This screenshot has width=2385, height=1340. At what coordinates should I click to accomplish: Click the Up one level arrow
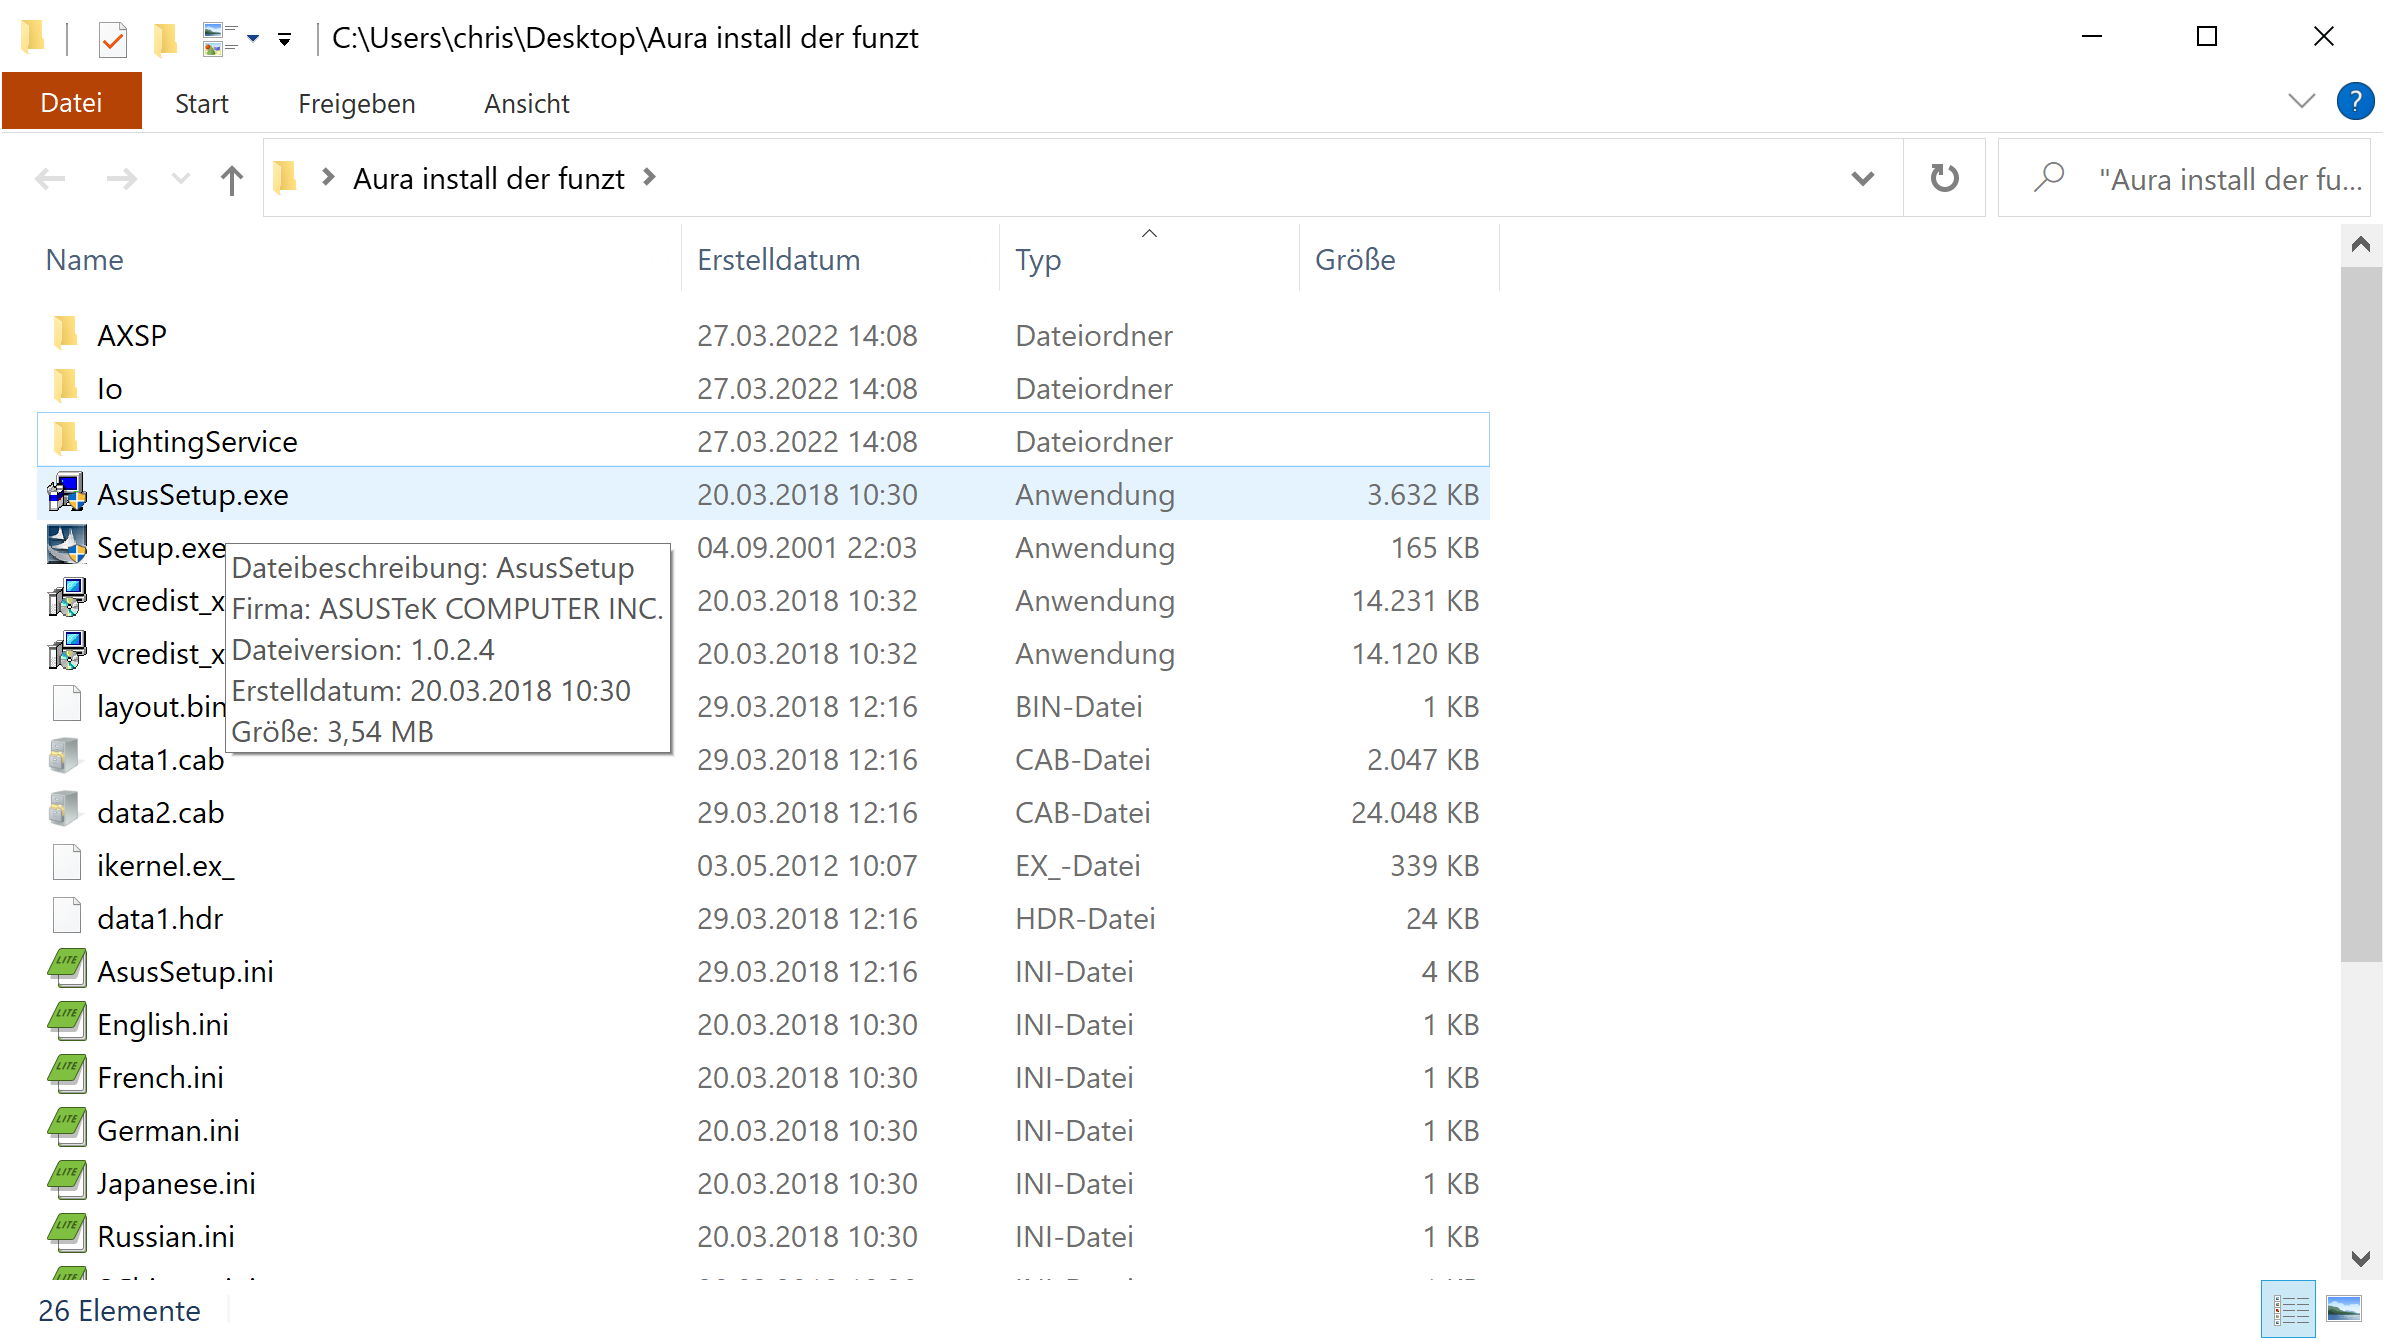231,179
